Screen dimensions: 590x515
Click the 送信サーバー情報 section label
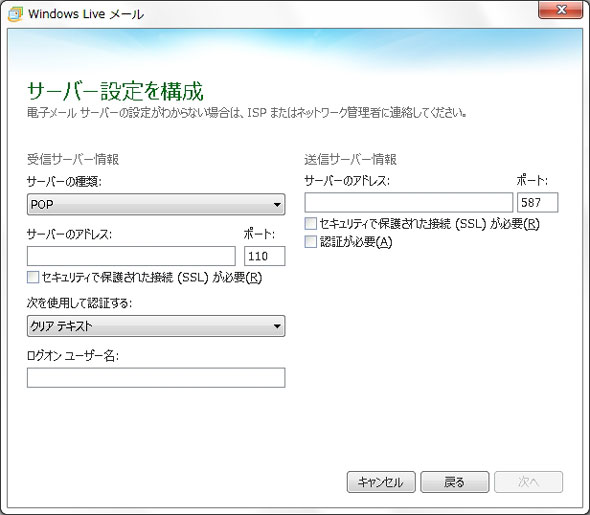tap(350, 160)
